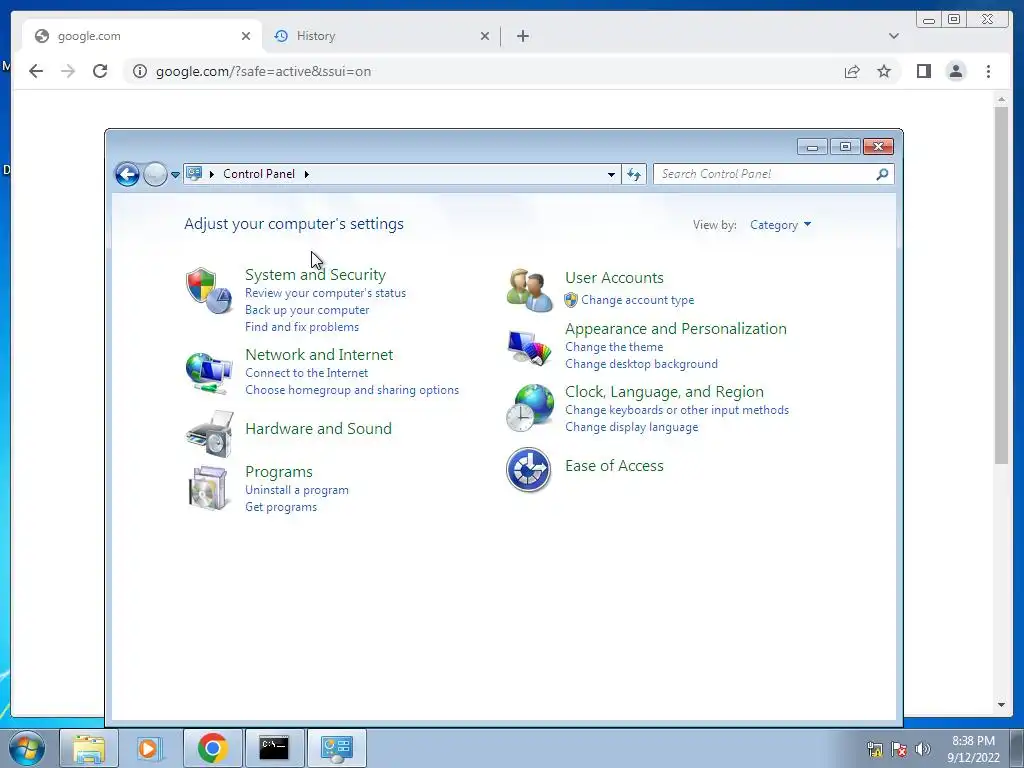Expand breadcrumb arrow after Control Panel

[x=307, y=174]
